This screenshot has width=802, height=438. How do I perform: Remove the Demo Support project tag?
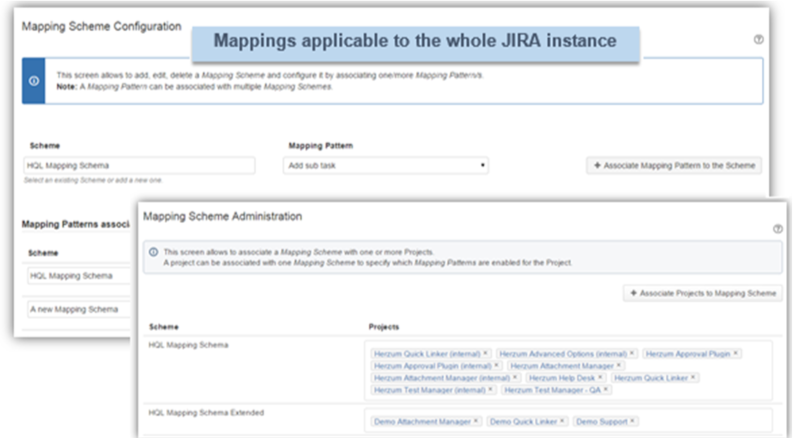(632, 421)
